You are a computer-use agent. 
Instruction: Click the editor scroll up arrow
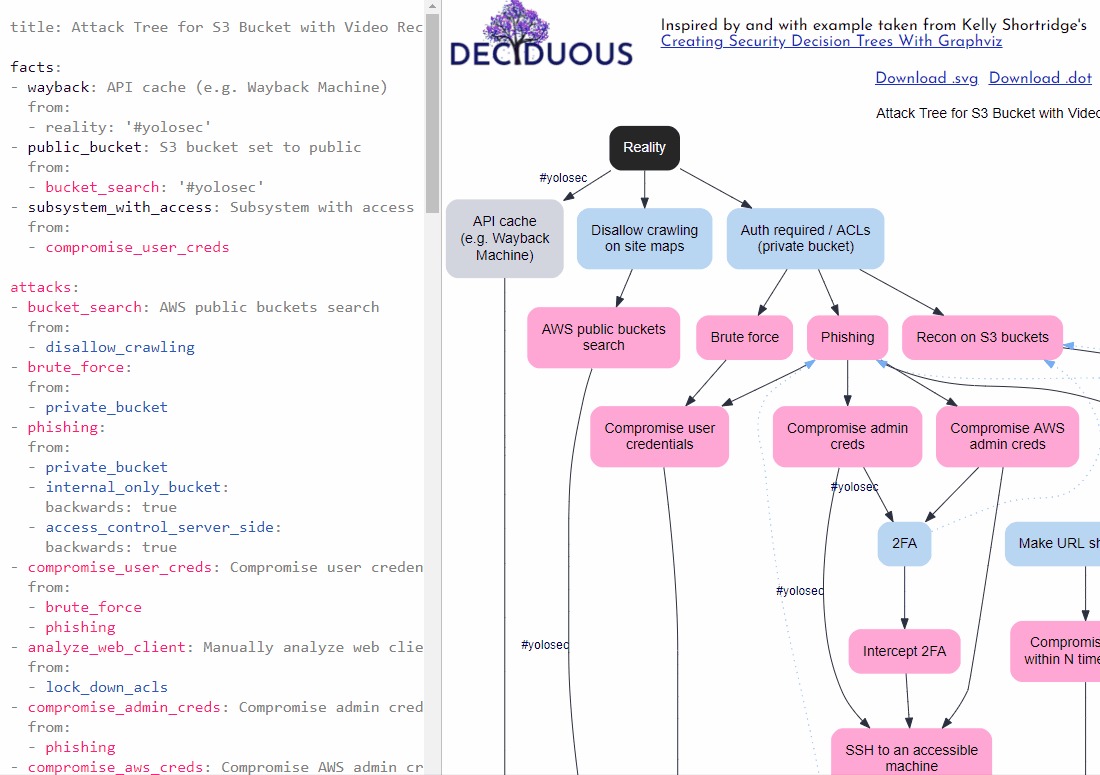[x=432, y=6]
